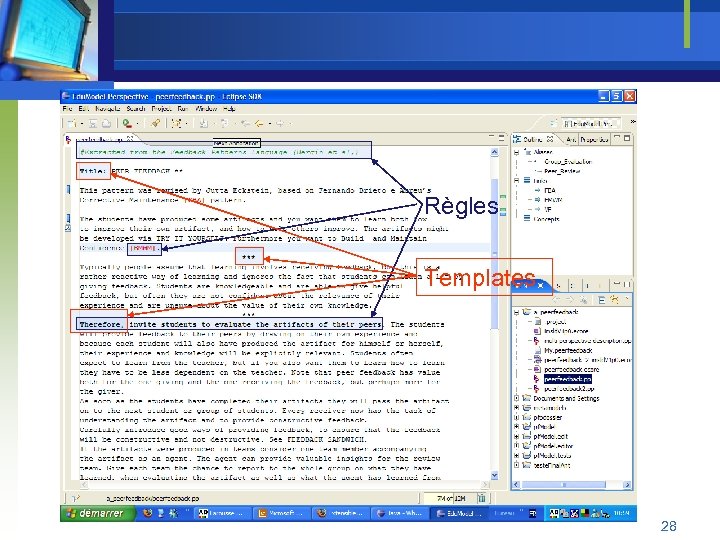Switch to the Microsoft PowerPoint taskbar button
The image size is (720, 540).
pos(281,513)
